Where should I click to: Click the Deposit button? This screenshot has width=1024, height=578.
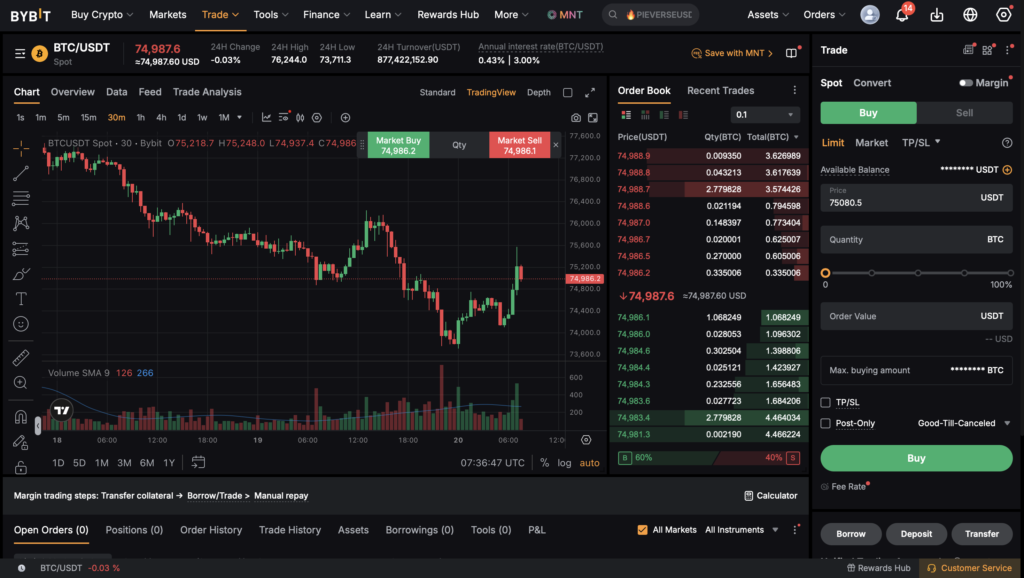coord(916,534)
